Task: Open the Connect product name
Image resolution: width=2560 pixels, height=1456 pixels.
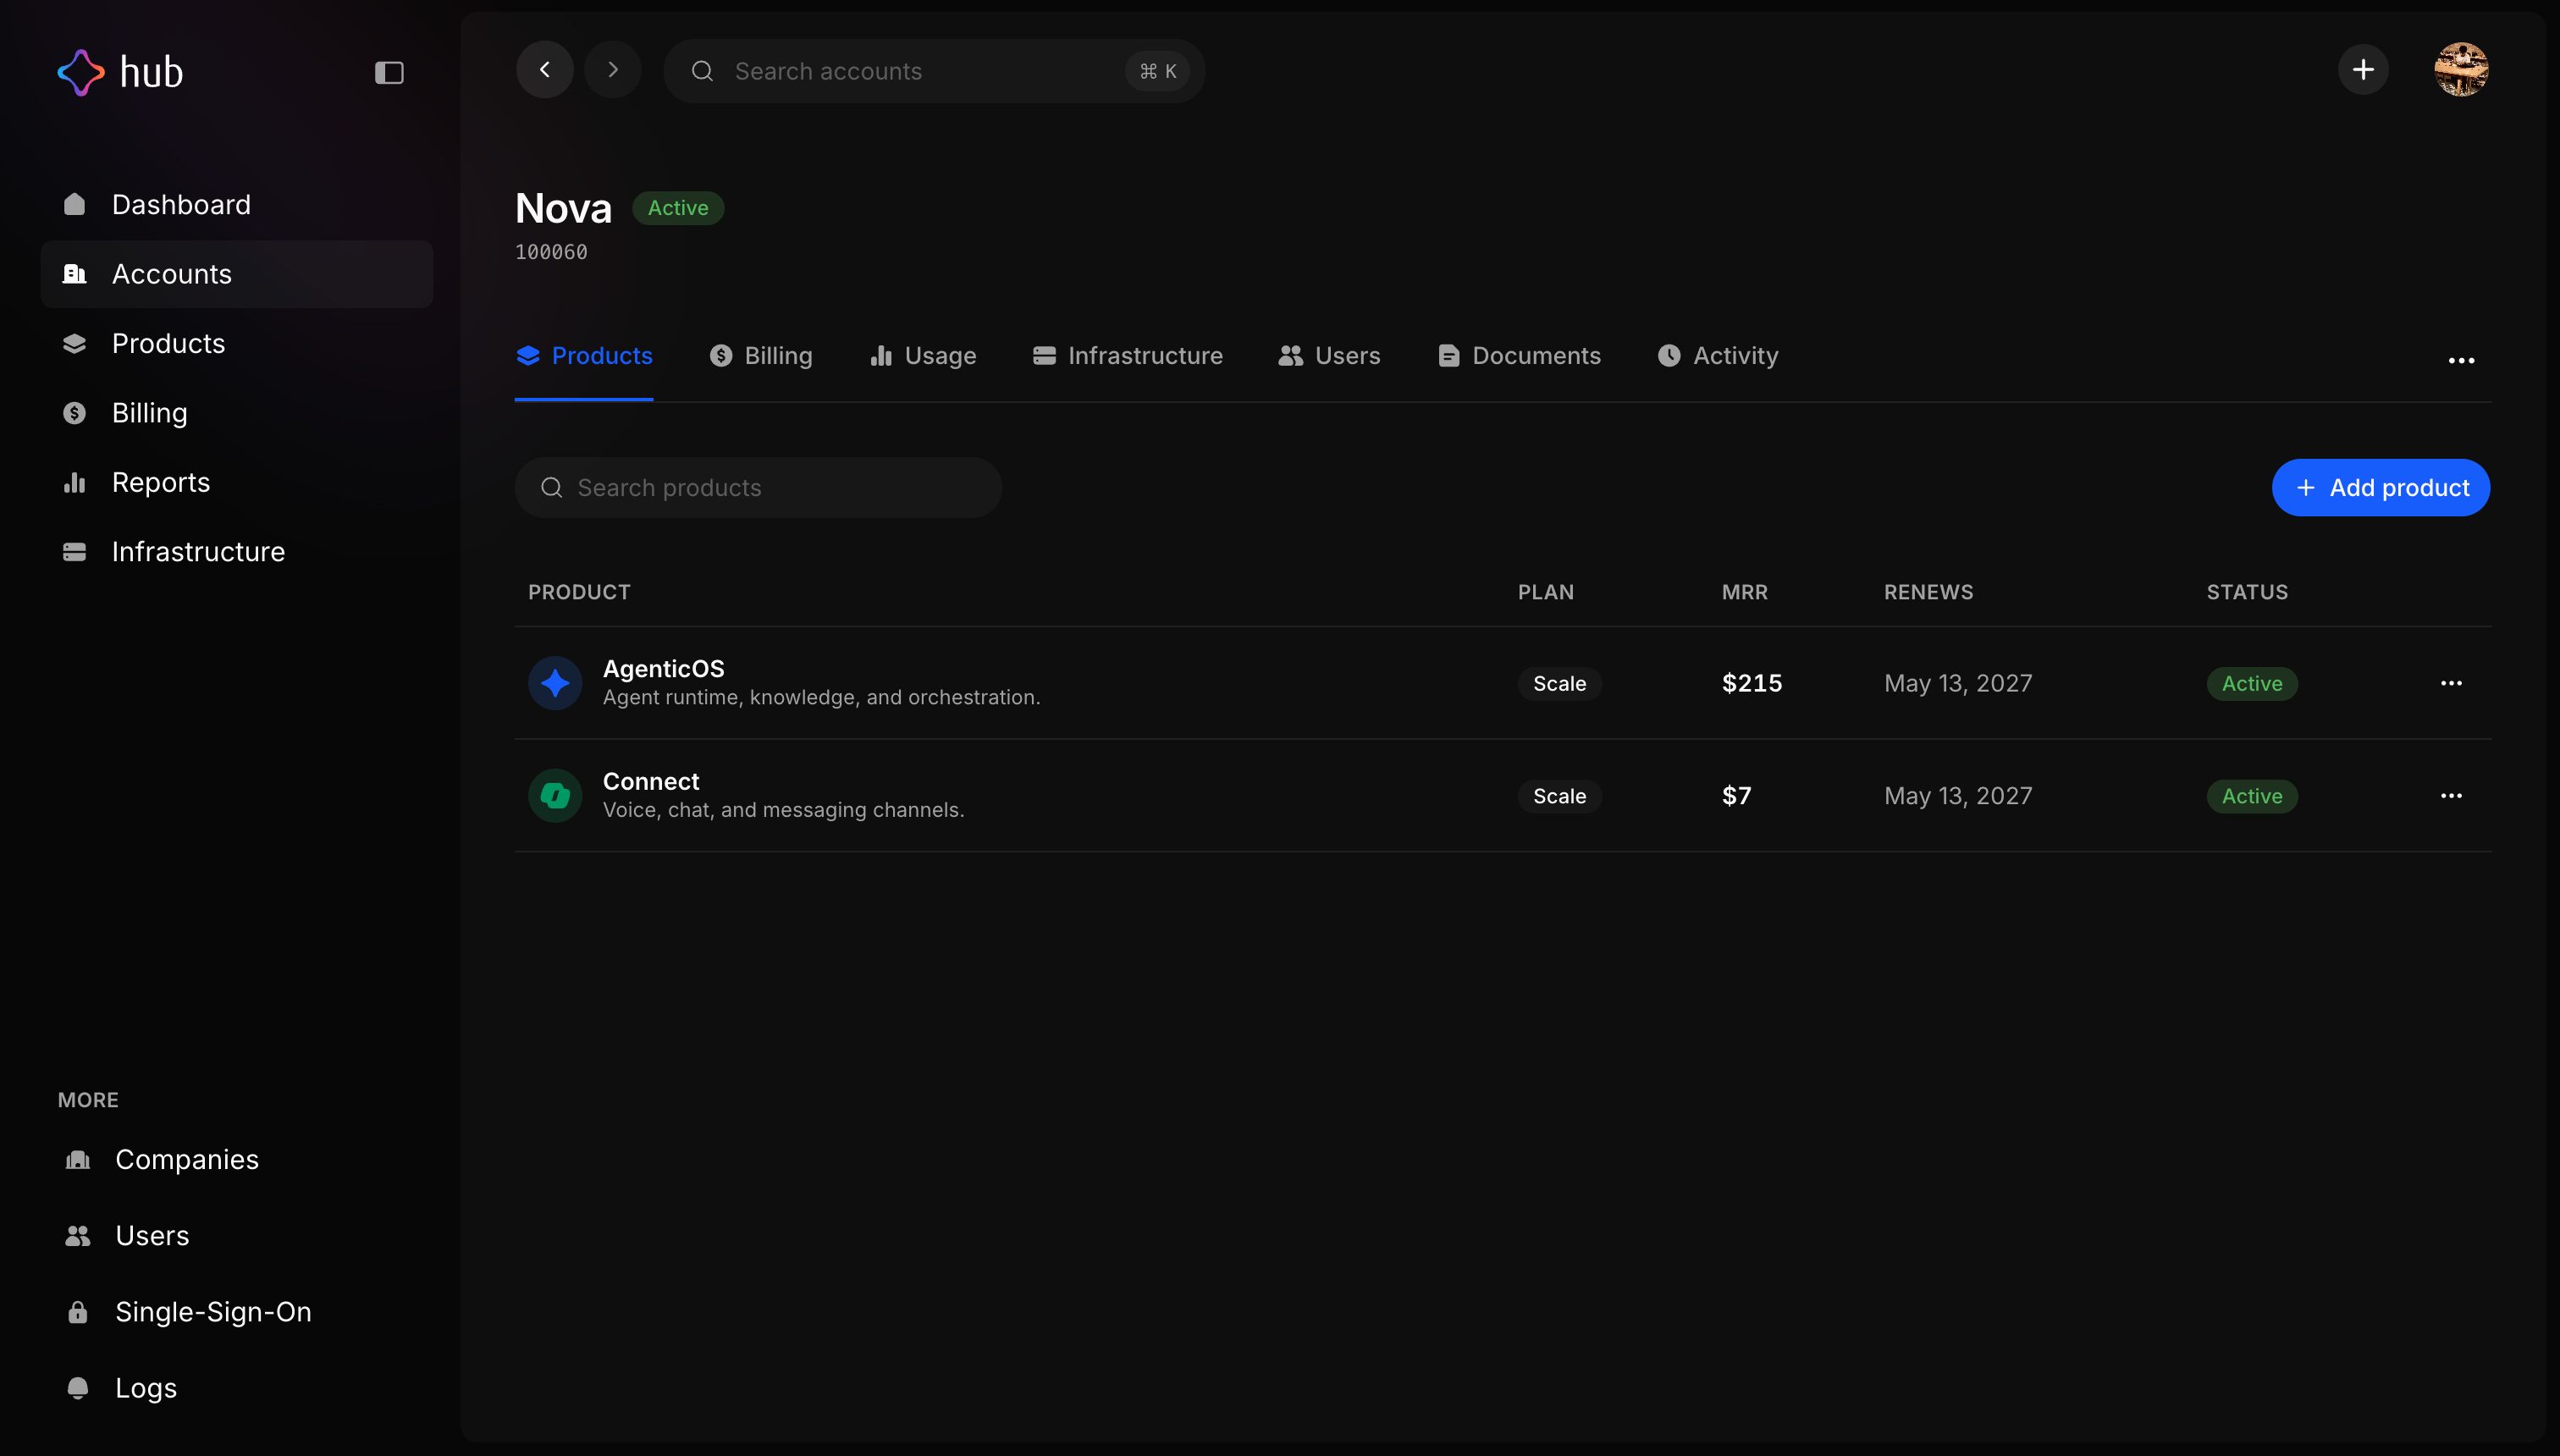Action: click(651, 782)
